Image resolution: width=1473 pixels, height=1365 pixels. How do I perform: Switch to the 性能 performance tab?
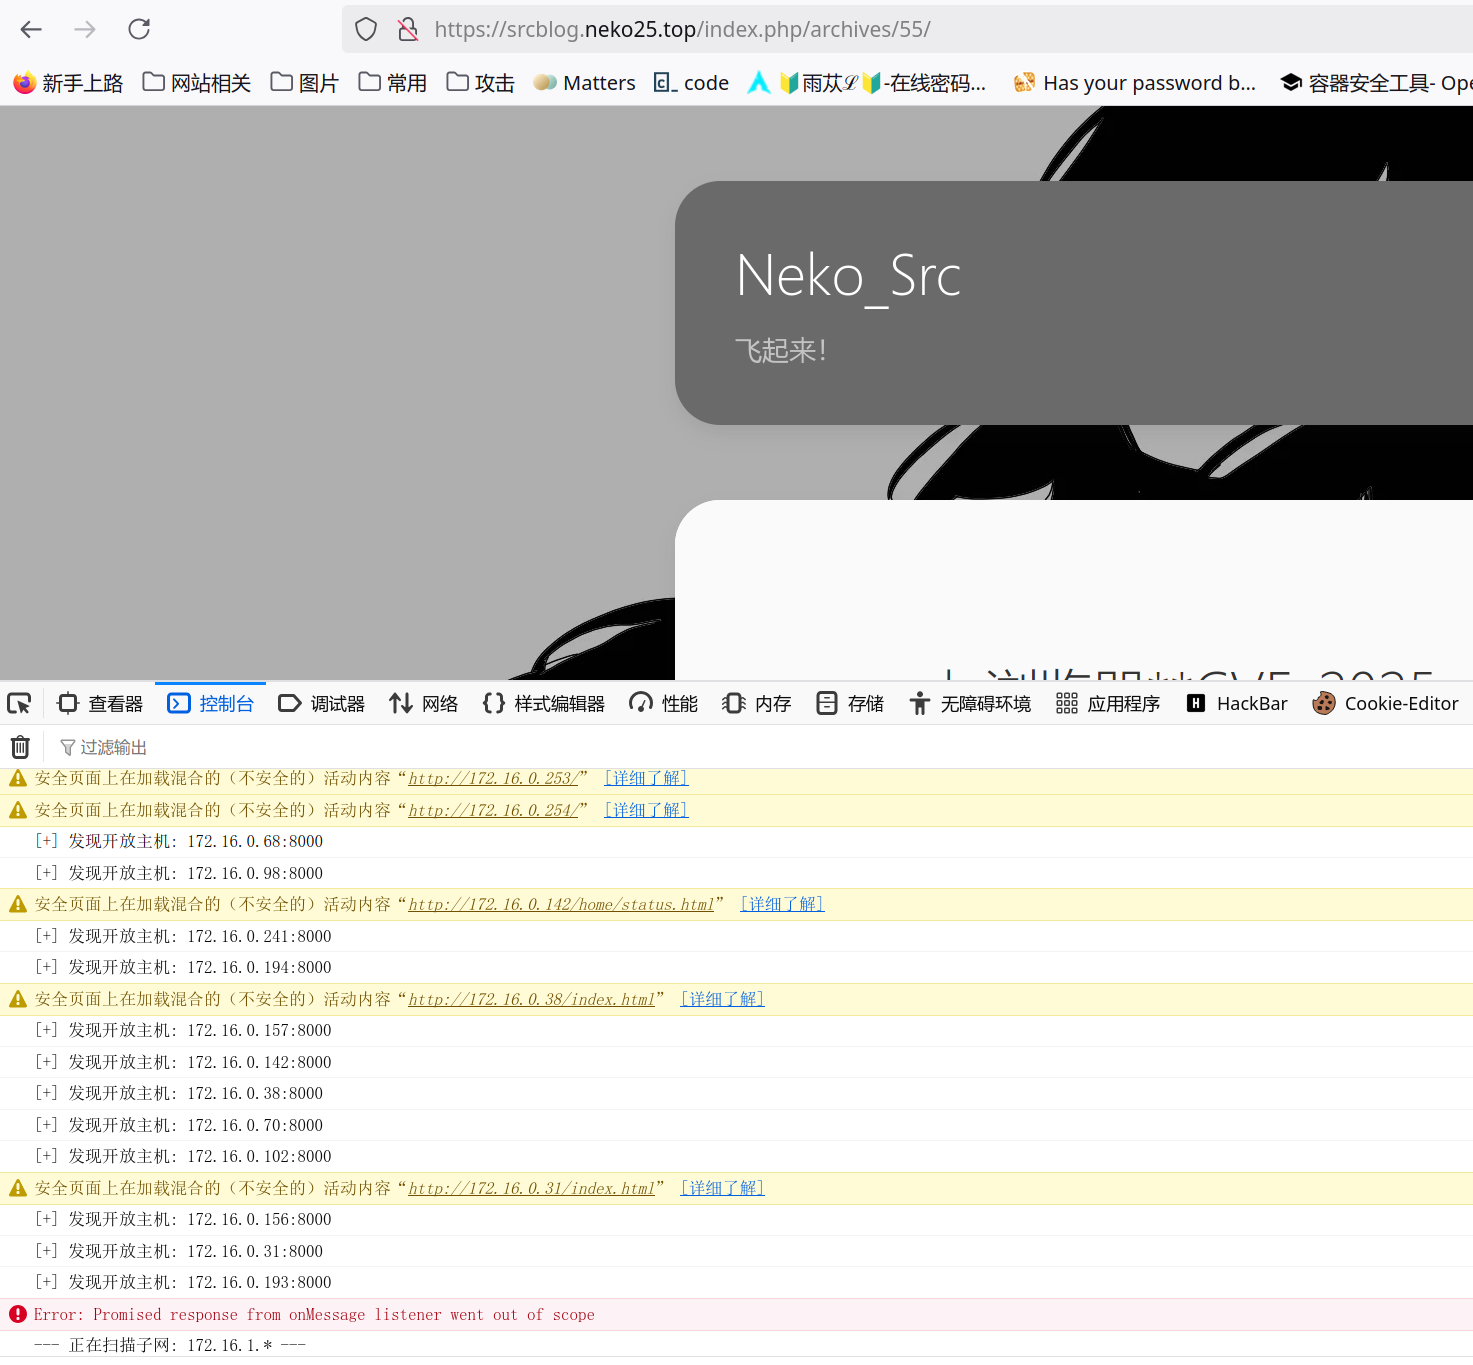664,704
